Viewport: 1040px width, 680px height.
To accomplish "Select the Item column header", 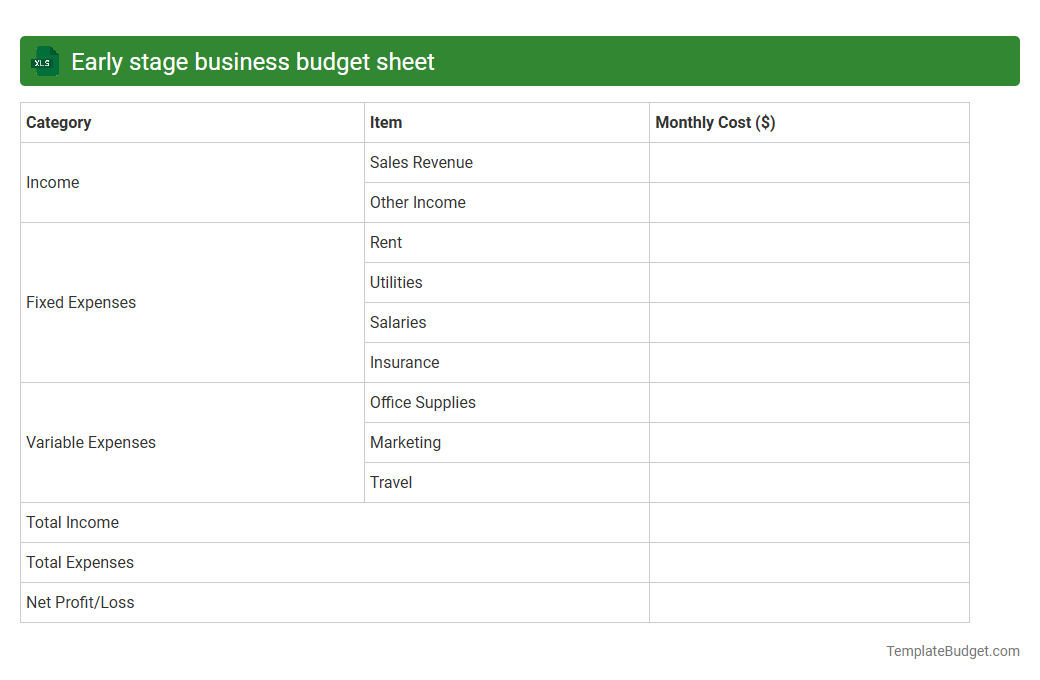I will tap(386, 122).
